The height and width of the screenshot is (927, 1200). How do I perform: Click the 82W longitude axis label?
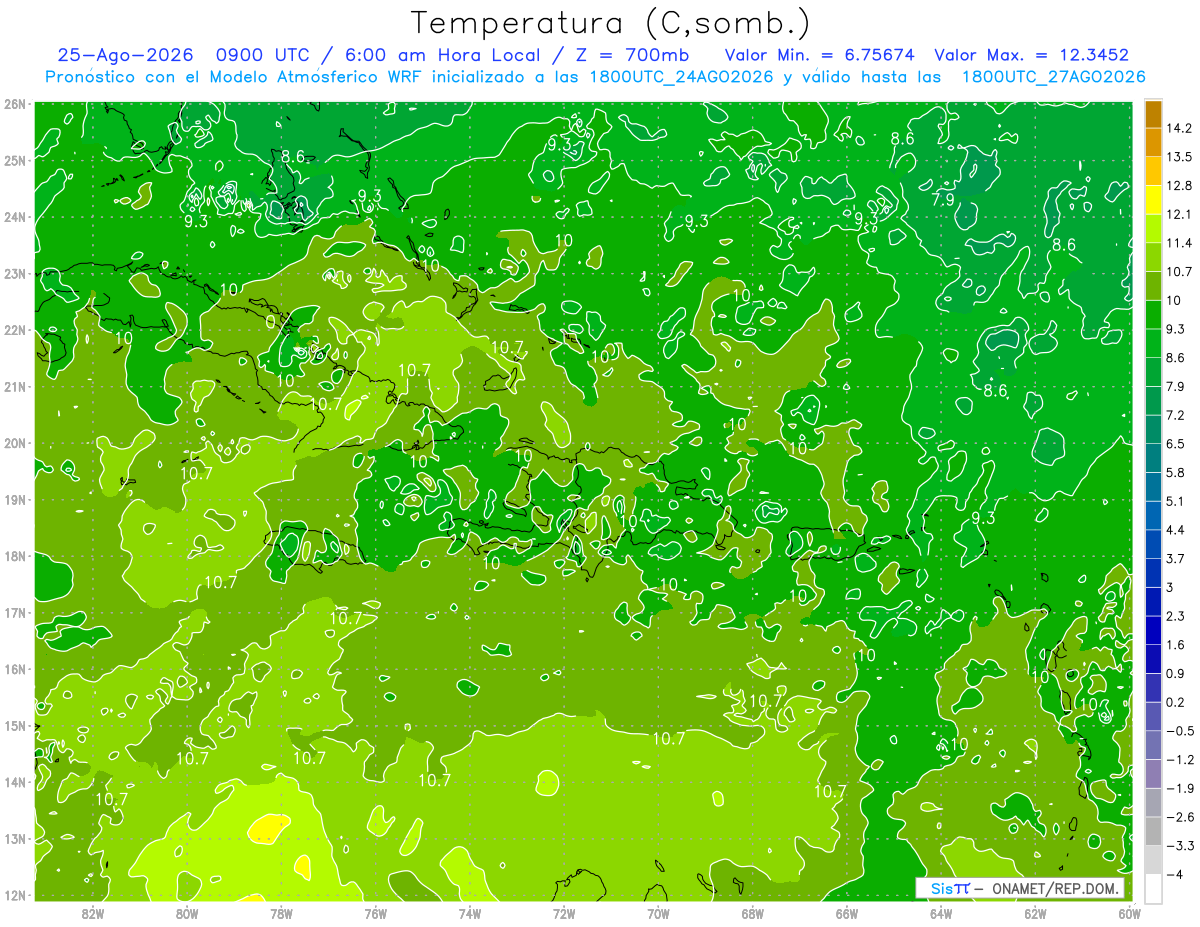click(92, 913)
